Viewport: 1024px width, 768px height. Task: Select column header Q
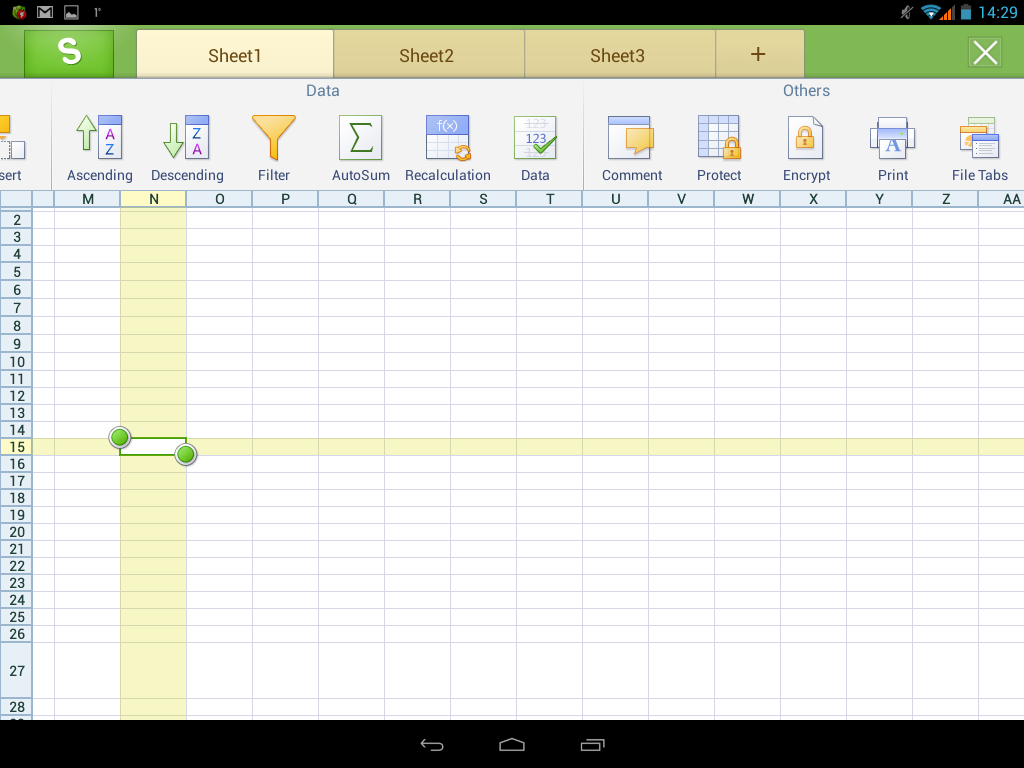(x=351, y=199)
